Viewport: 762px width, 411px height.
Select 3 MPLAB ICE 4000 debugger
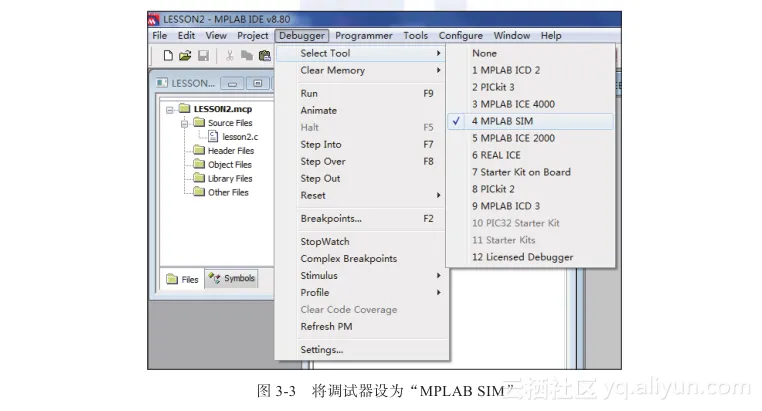pyautogui.click(x=530, y=104)
